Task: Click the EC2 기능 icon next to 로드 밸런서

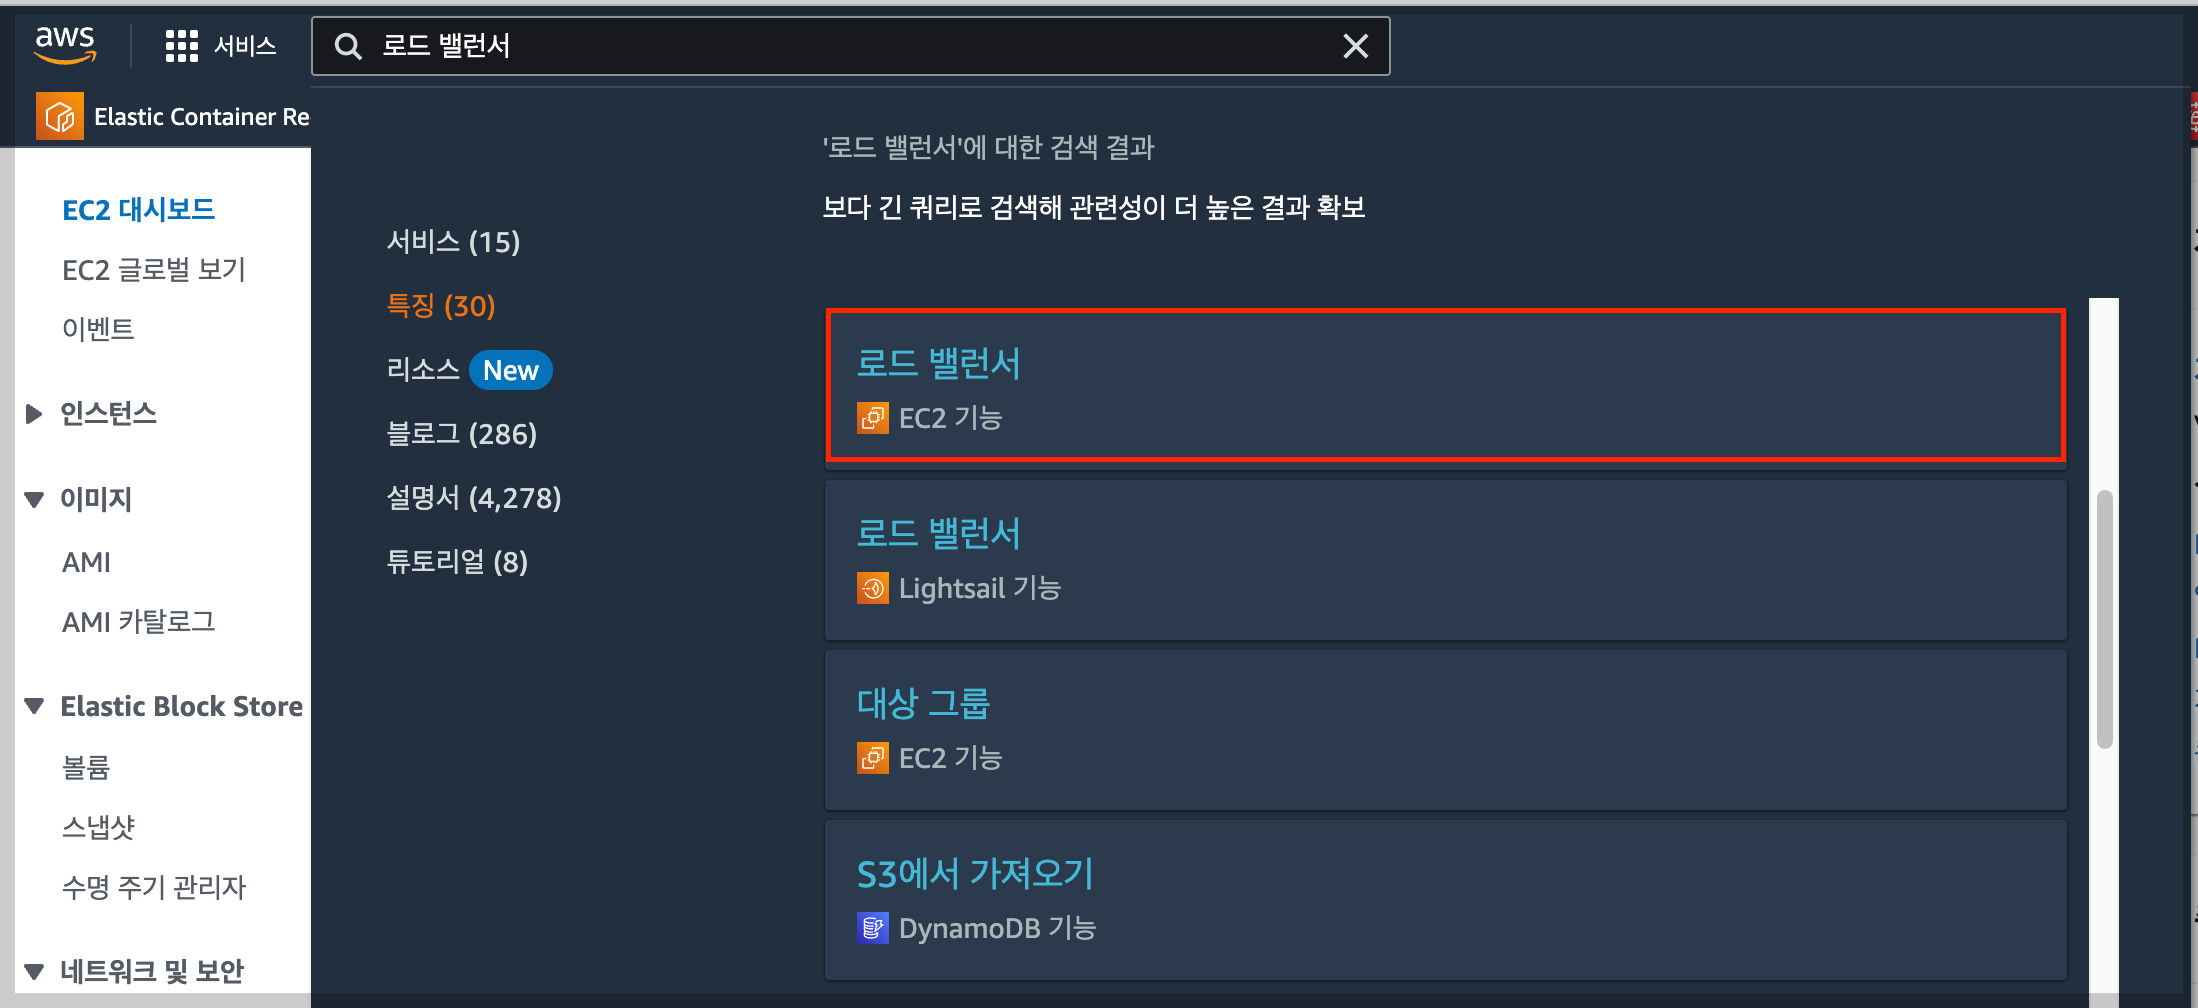Action: (x=873, y=418)
